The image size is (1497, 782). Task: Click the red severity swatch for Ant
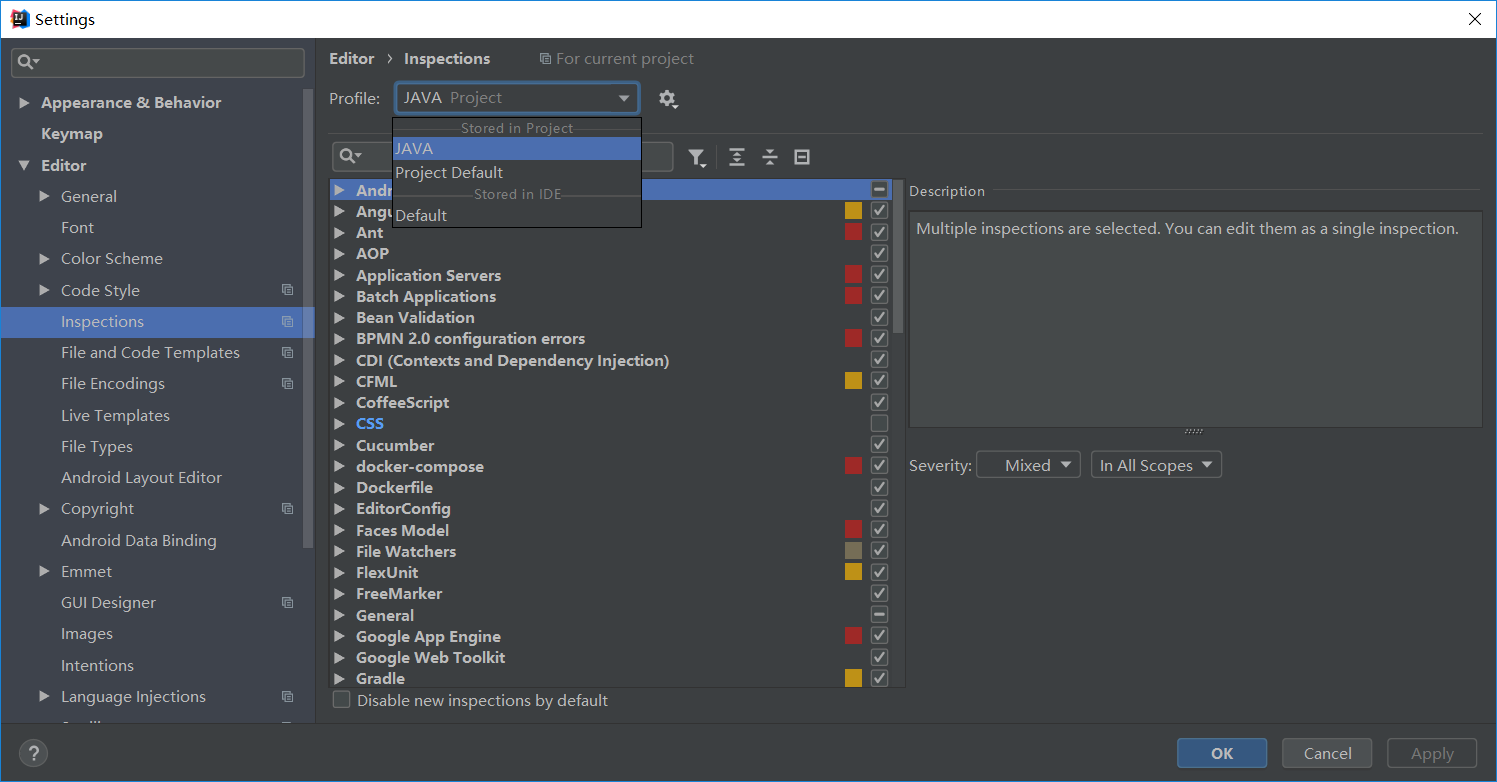click(853, 232)
